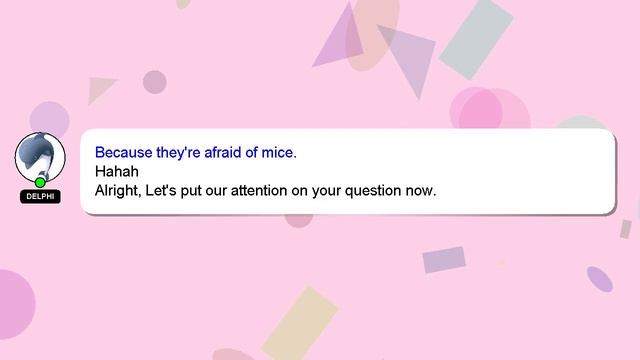Image resolution: width=640 pixels, height=360 pixels.
Task: Click the gray-purple triangle beside teal rectangle
Action: pyautogui.click(x=409, y=57)
